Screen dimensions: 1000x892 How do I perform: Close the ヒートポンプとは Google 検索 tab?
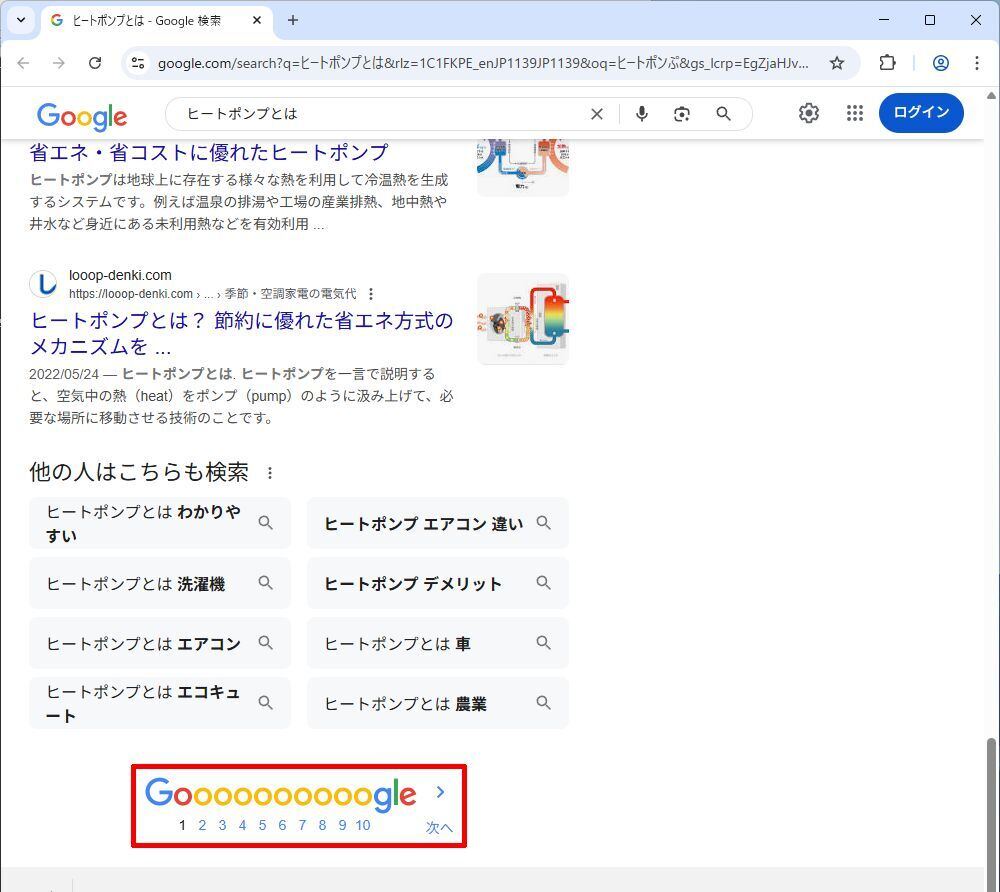click(x=257, y=20)
